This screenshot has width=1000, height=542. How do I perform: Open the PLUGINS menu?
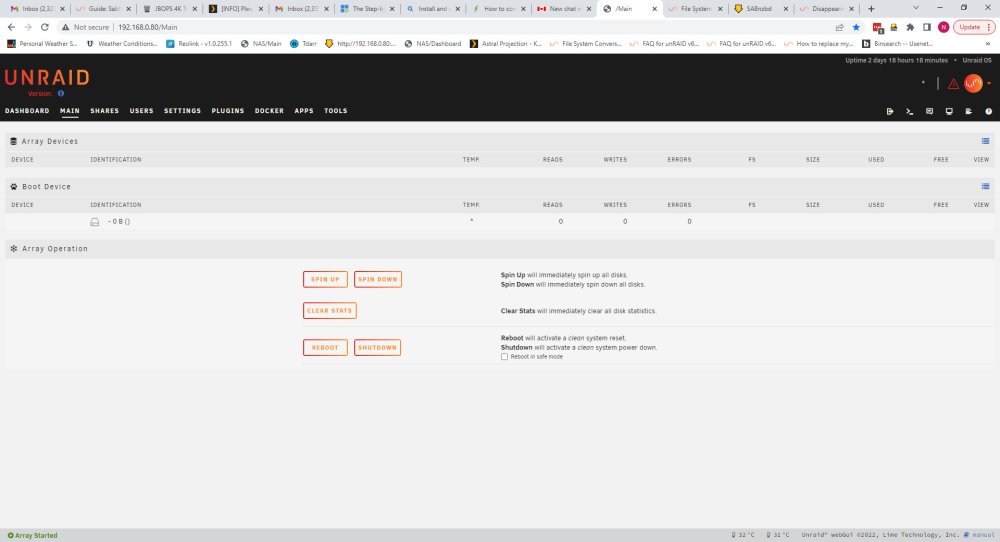click(x=228, y=110)
